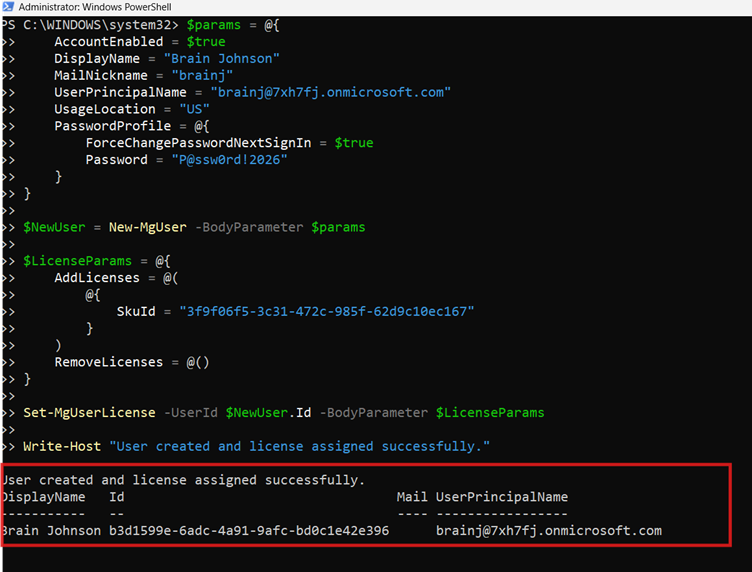Click the "Id" column header in the output

[x=117, y=497]
